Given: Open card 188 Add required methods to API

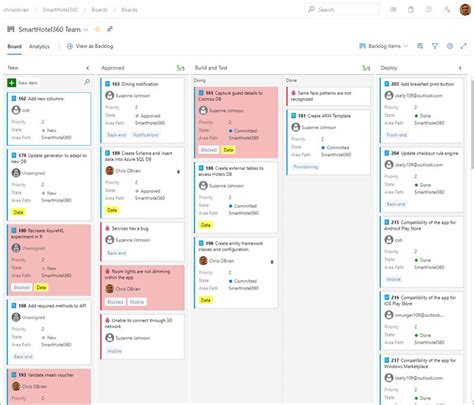Looking at the screenshot, I should (x=52, y=306).
